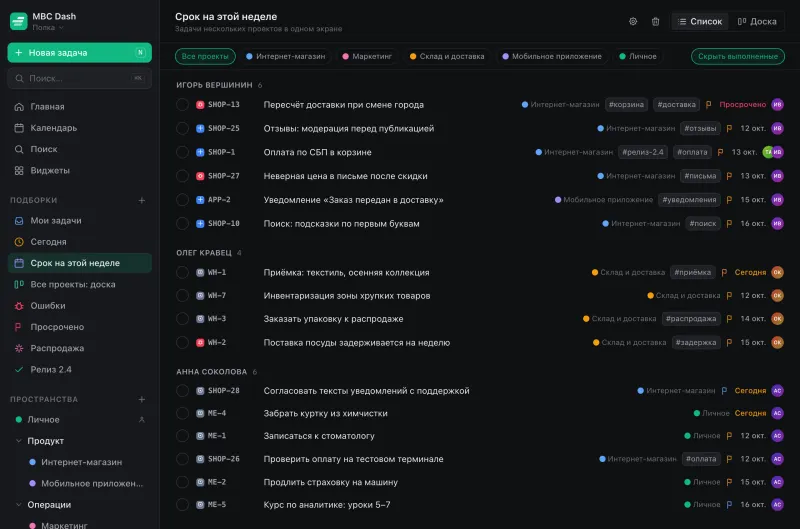Open settings gear icon in header

point(633,21)
